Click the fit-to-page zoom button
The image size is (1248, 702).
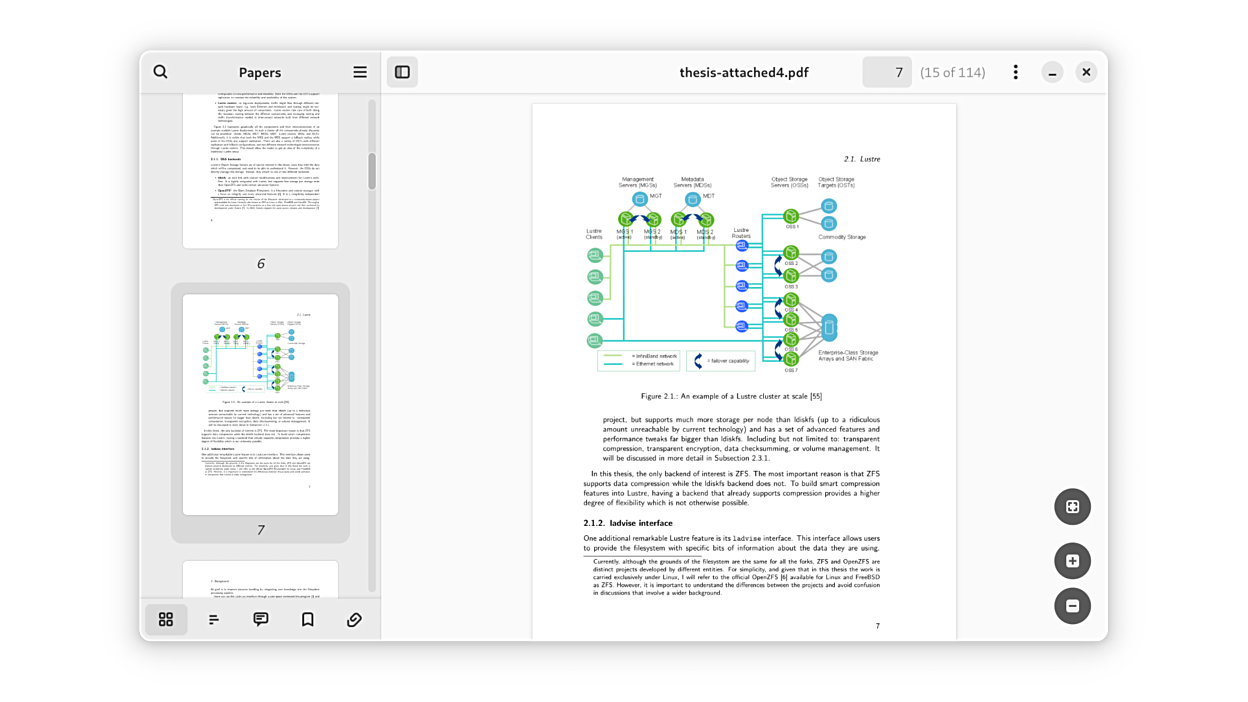(x=1072, y=507)
